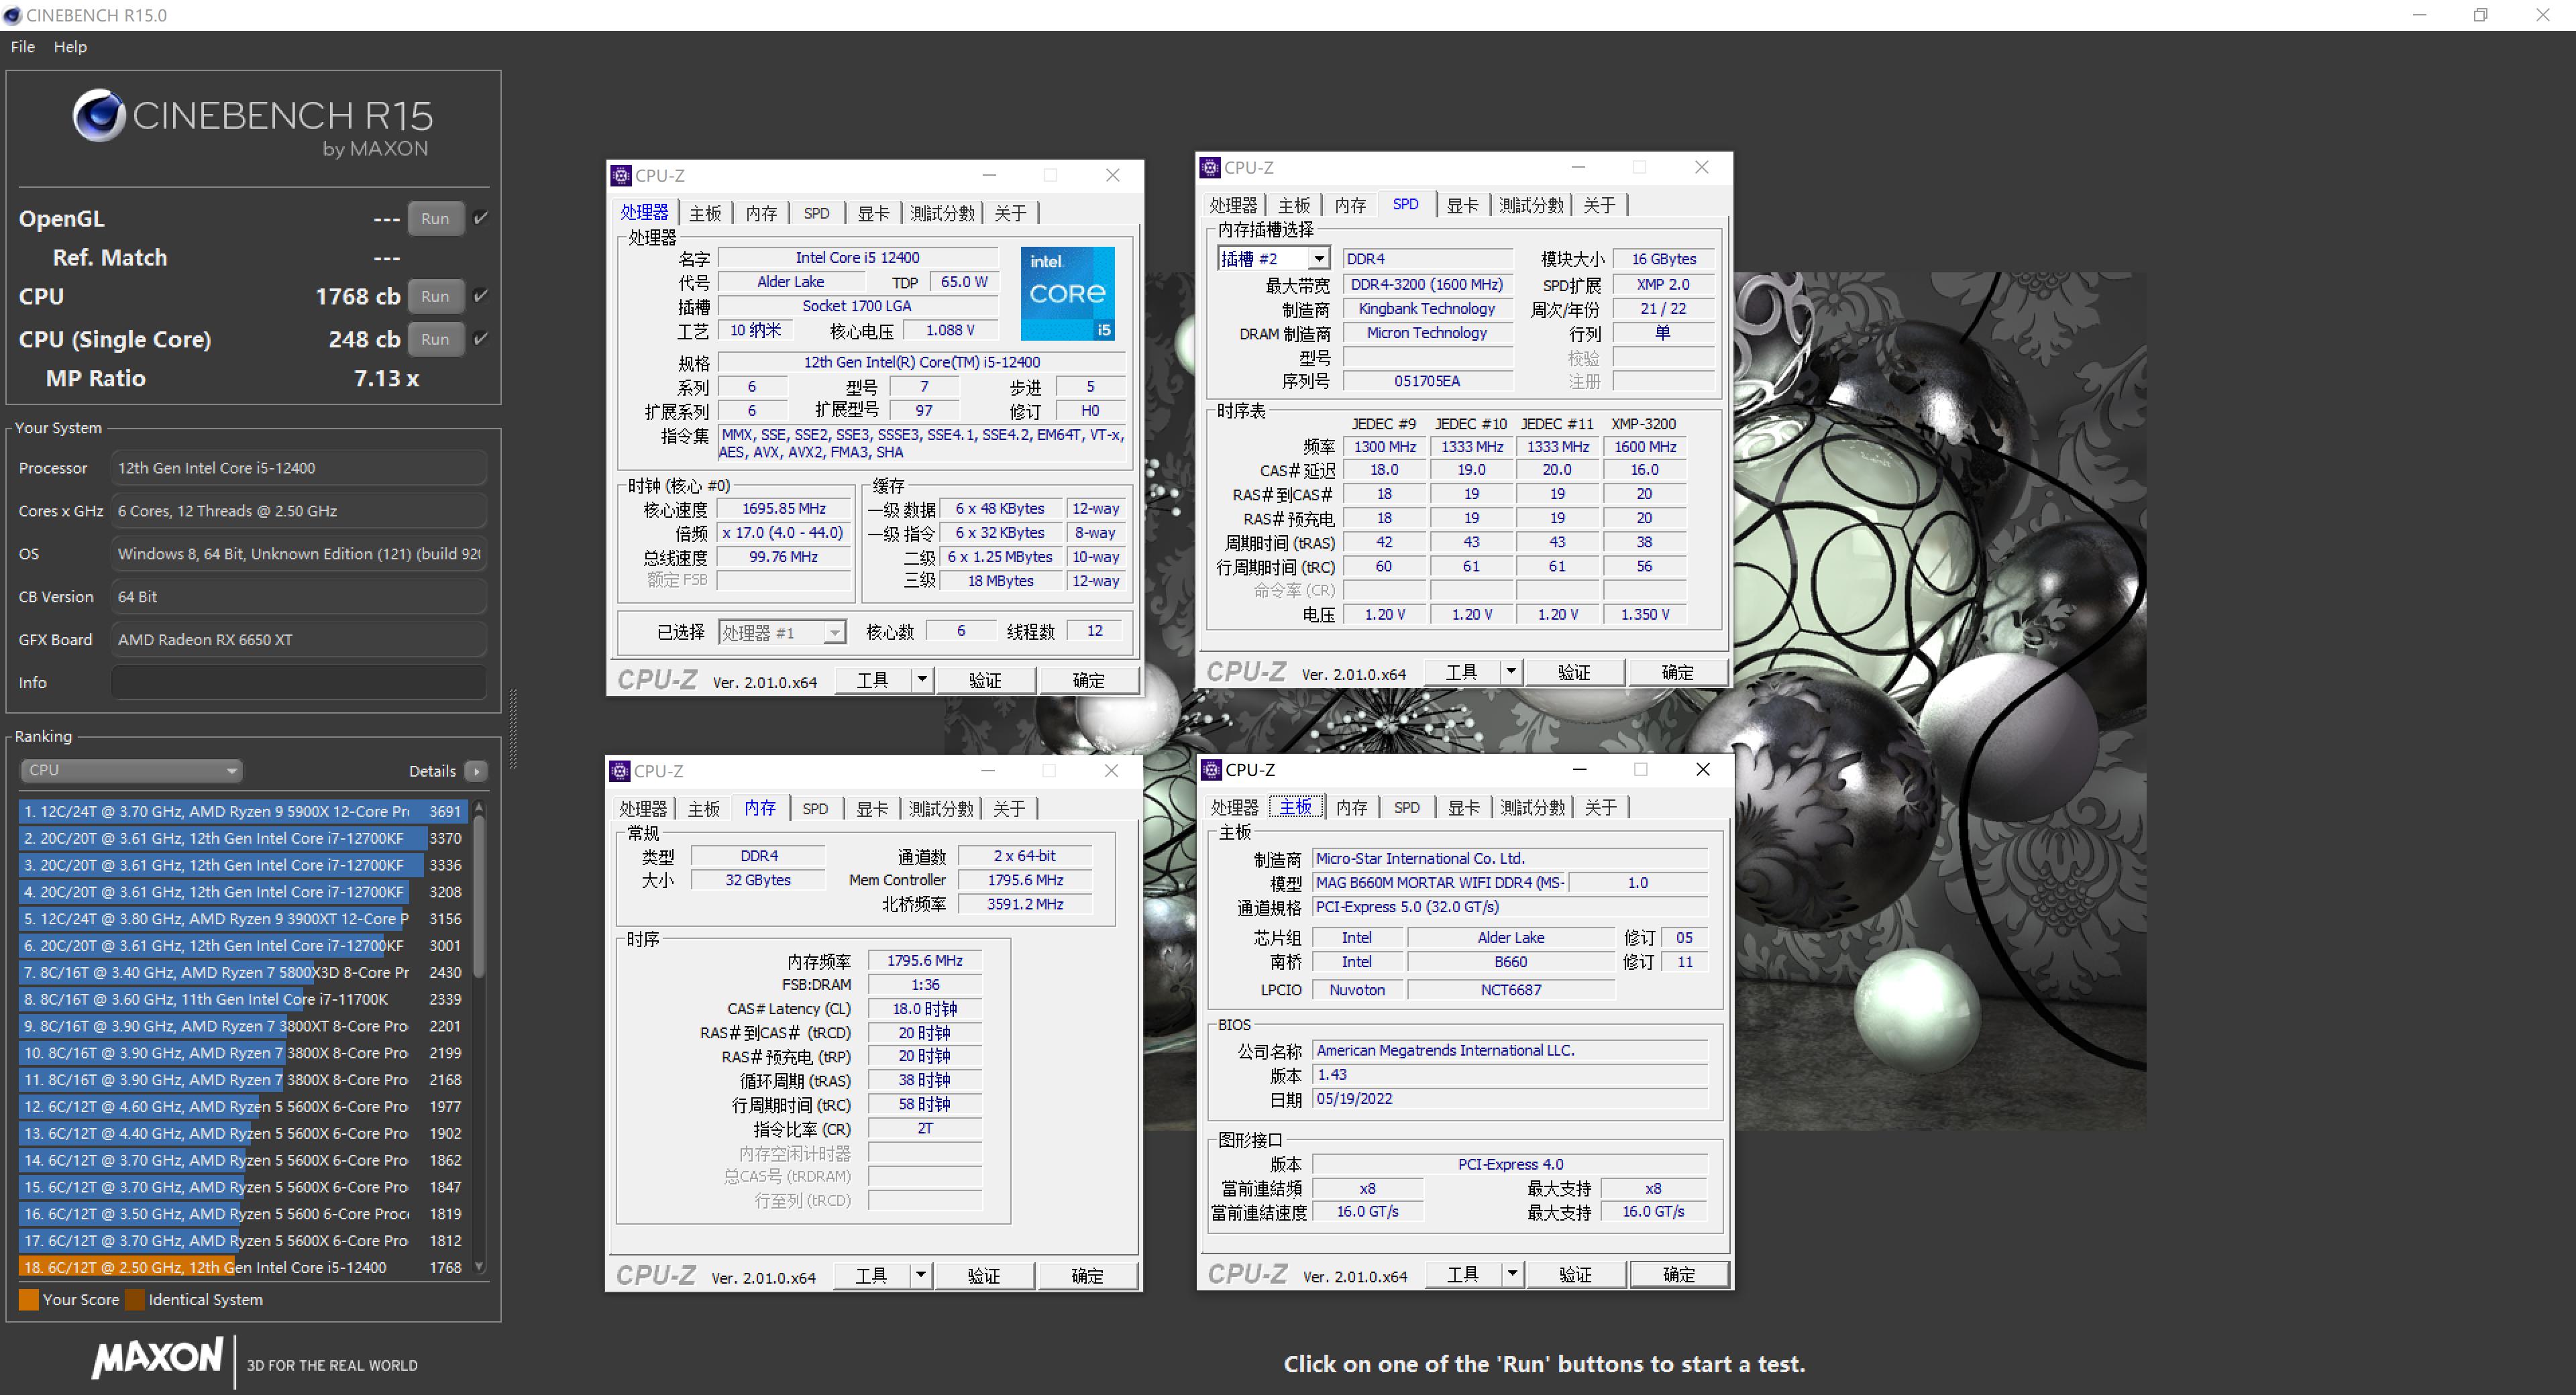This screenshot has height=1395, width=2576.
Task: Click the MAXON logo at bottom
Action: (x=158, y=1358)
